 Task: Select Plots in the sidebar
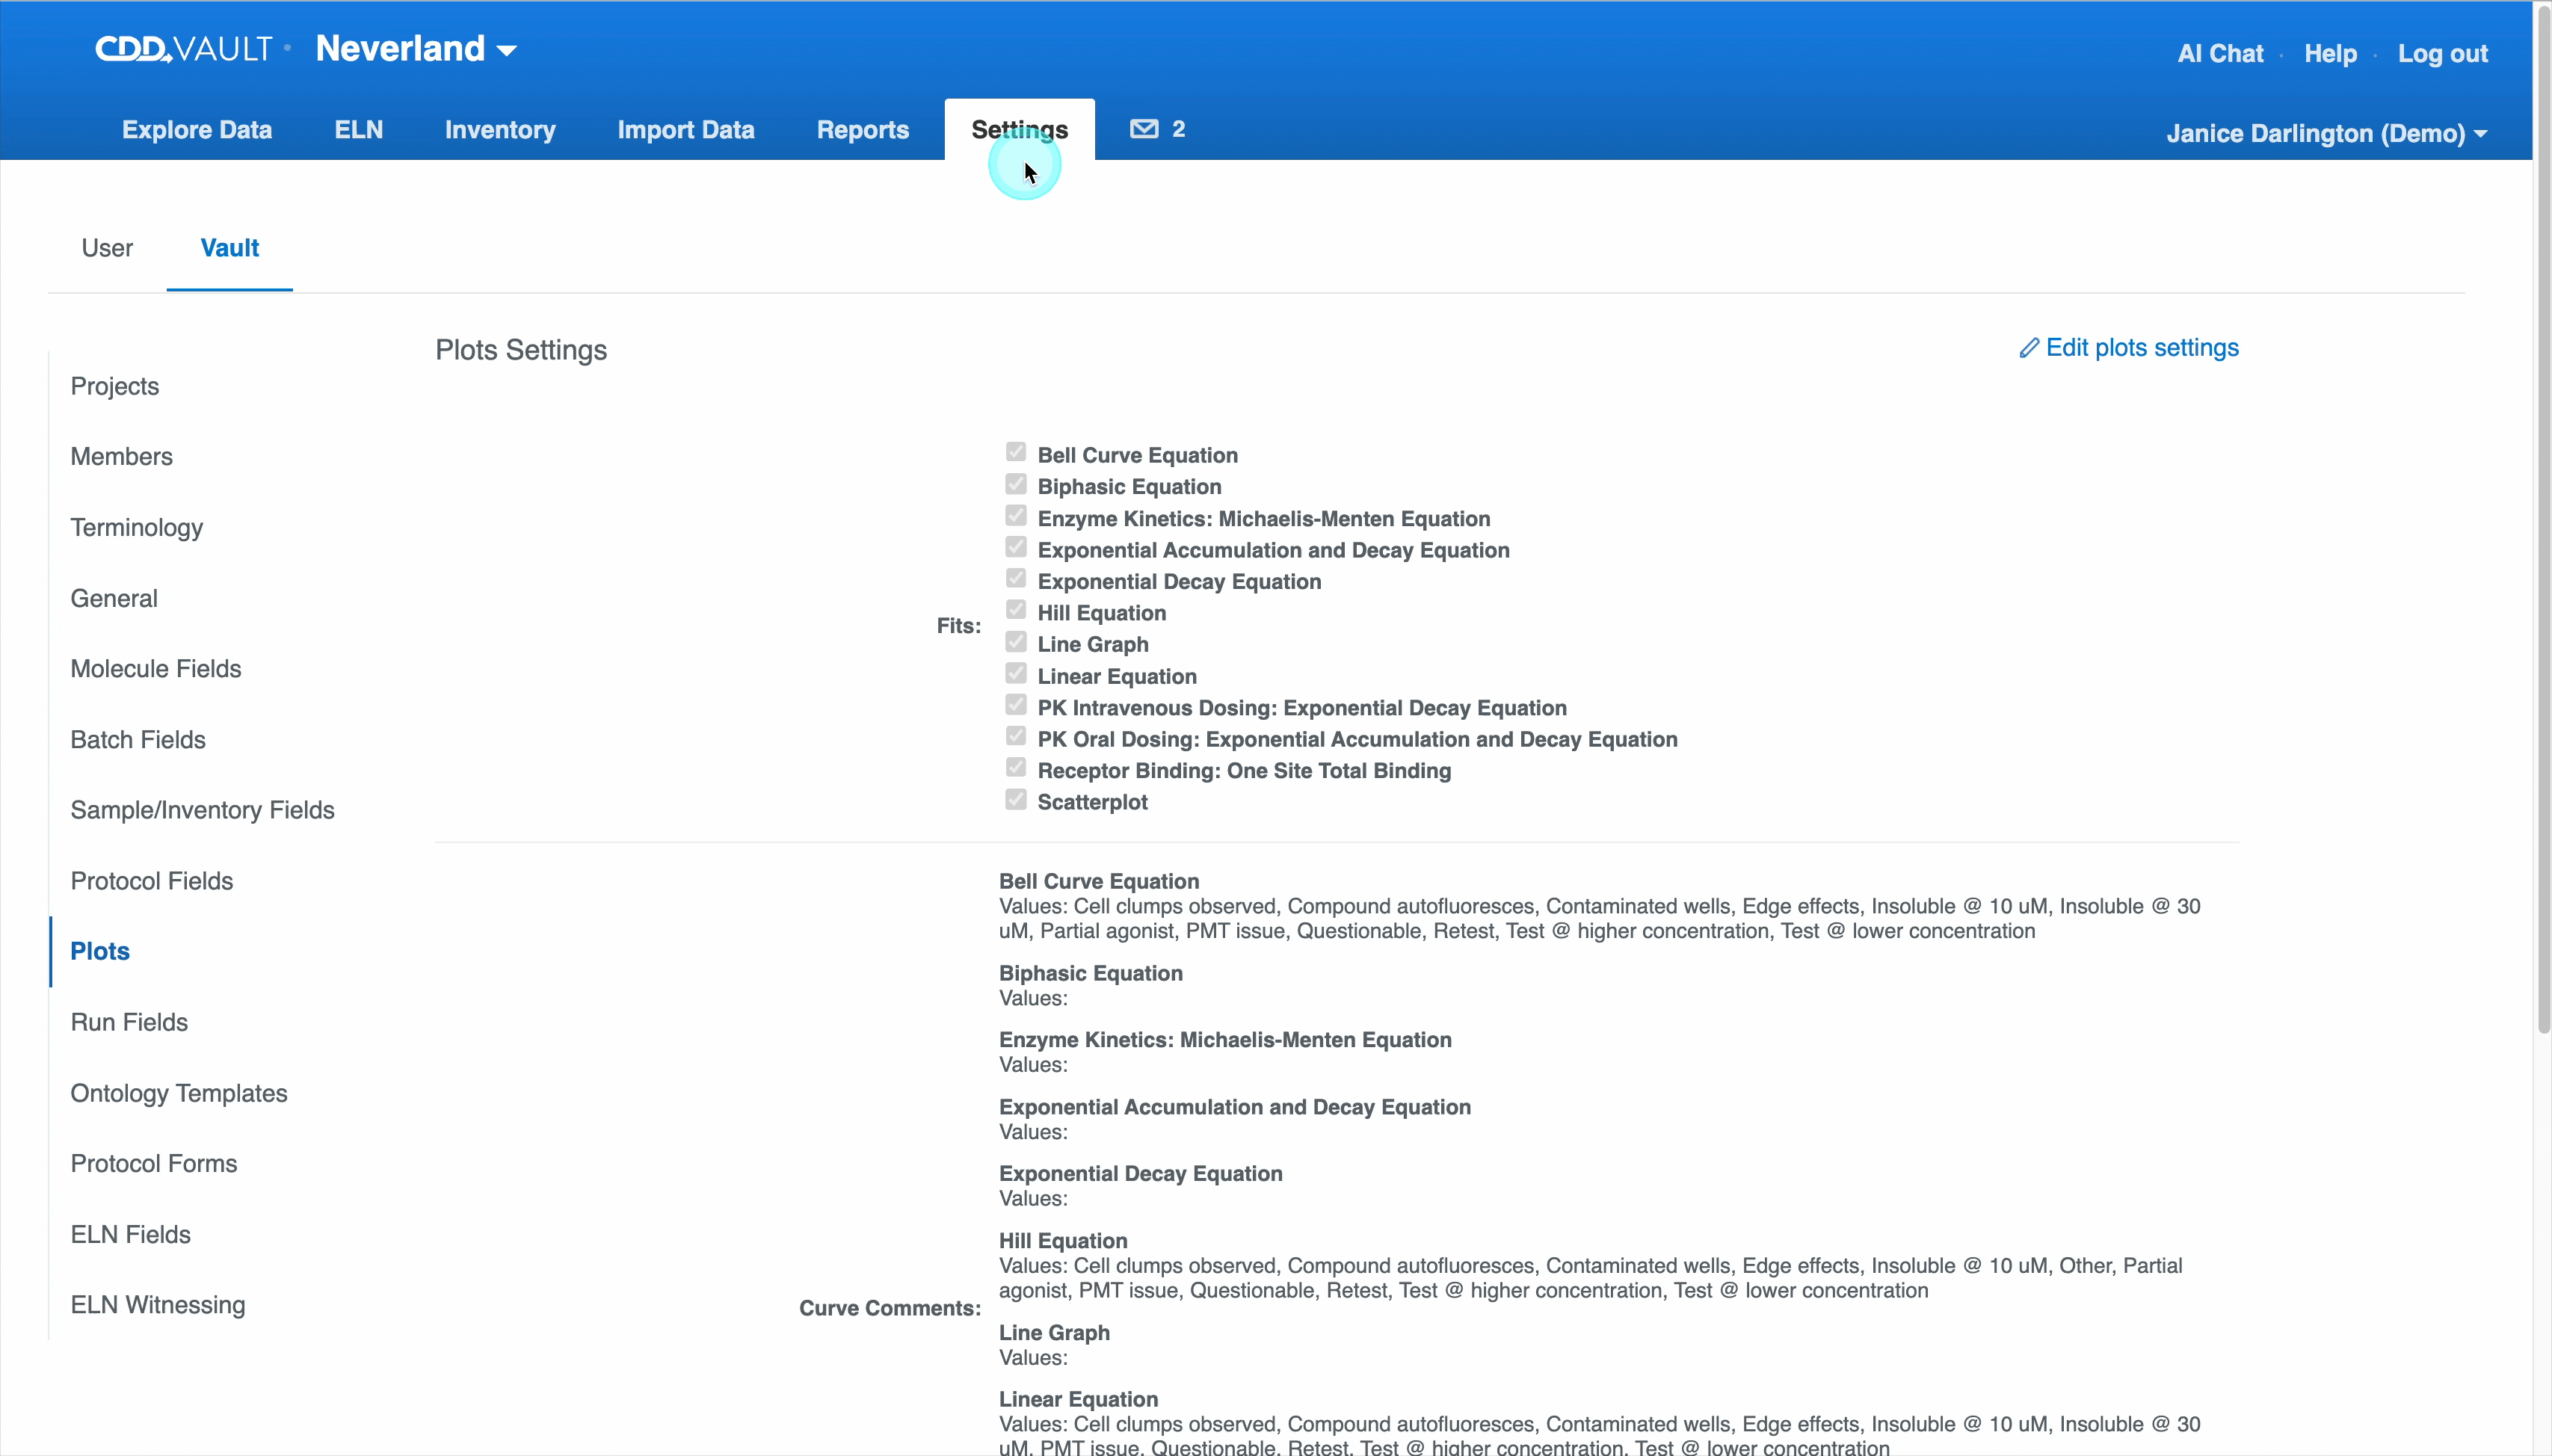click(x=100, y=951)
